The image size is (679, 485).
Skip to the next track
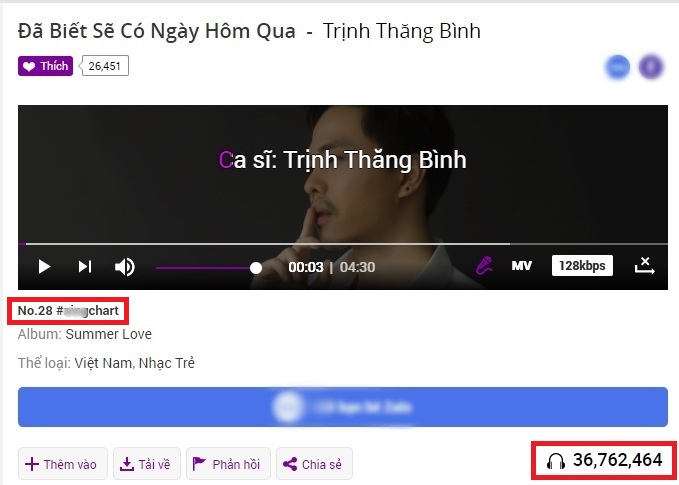pos(85,267)
